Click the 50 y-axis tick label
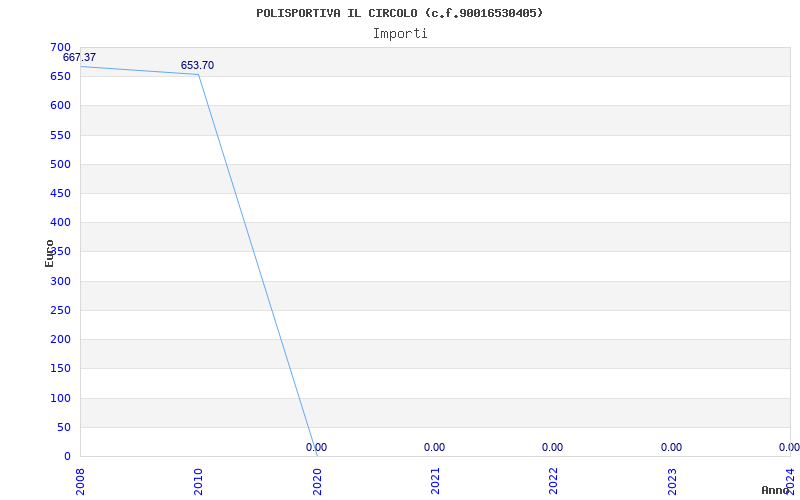 63,427
